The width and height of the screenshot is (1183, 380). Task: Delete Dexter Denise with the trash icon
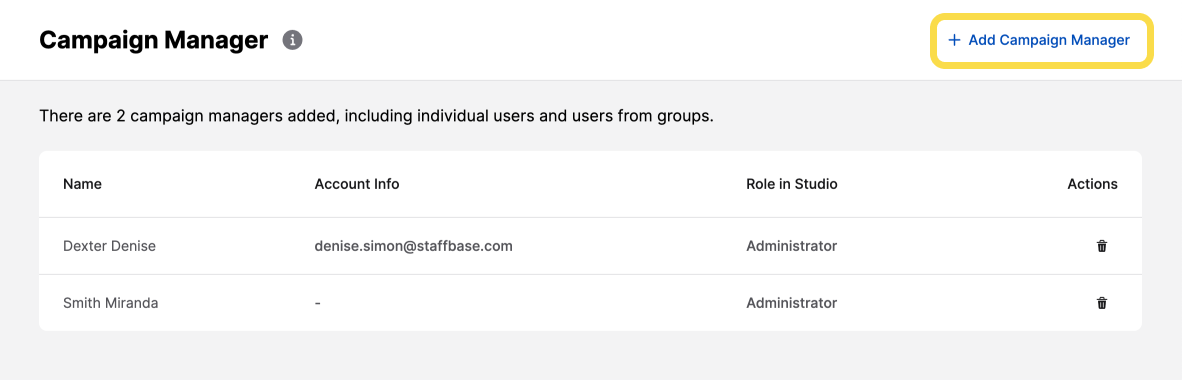point(1102,246)
